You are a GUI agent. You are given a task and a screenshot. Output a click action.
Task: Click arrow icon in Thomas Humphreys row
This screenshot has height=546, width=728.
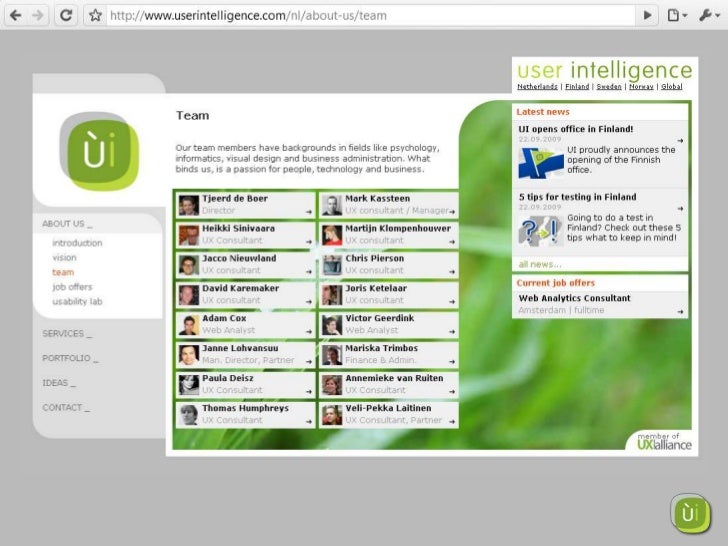(x=309, y=422)
